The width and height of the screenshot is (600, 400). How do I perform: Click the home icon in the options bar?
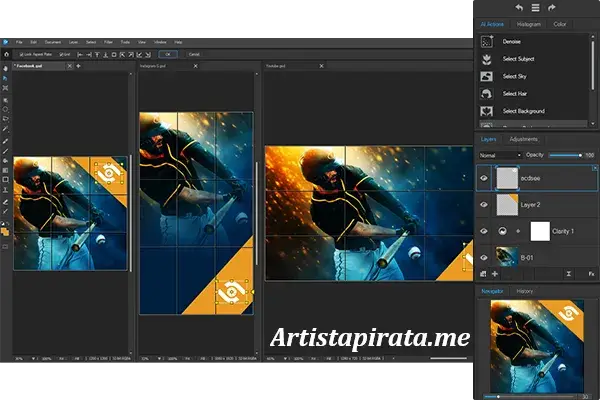pyautogui.click(x=7, y=55)
